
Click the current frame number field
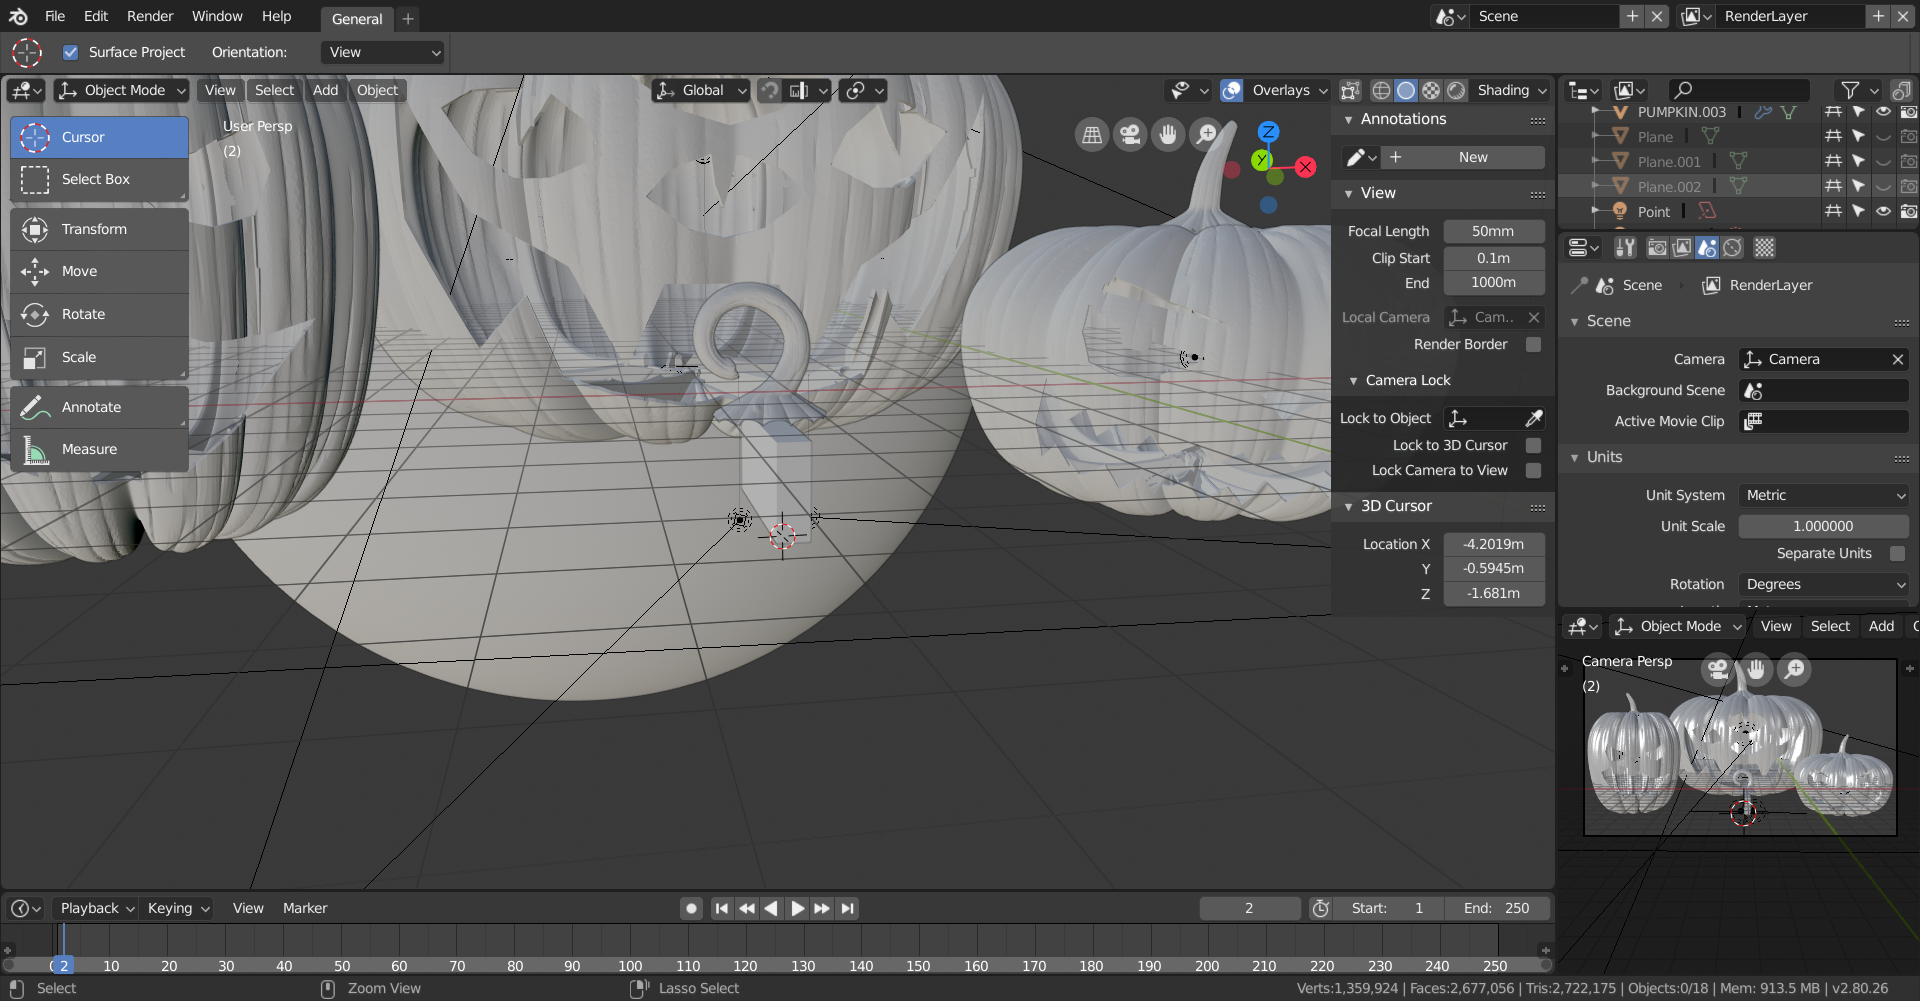coord(1249,908)
